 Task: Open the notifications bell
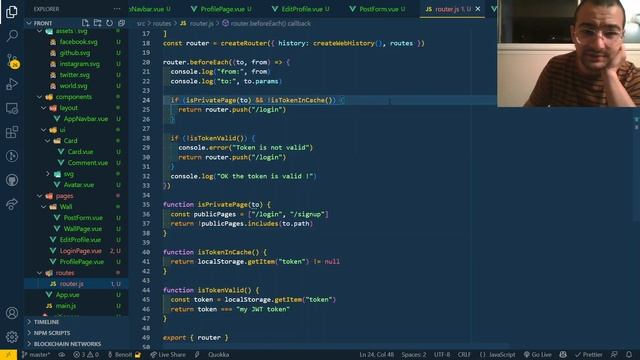click(629, 355)
